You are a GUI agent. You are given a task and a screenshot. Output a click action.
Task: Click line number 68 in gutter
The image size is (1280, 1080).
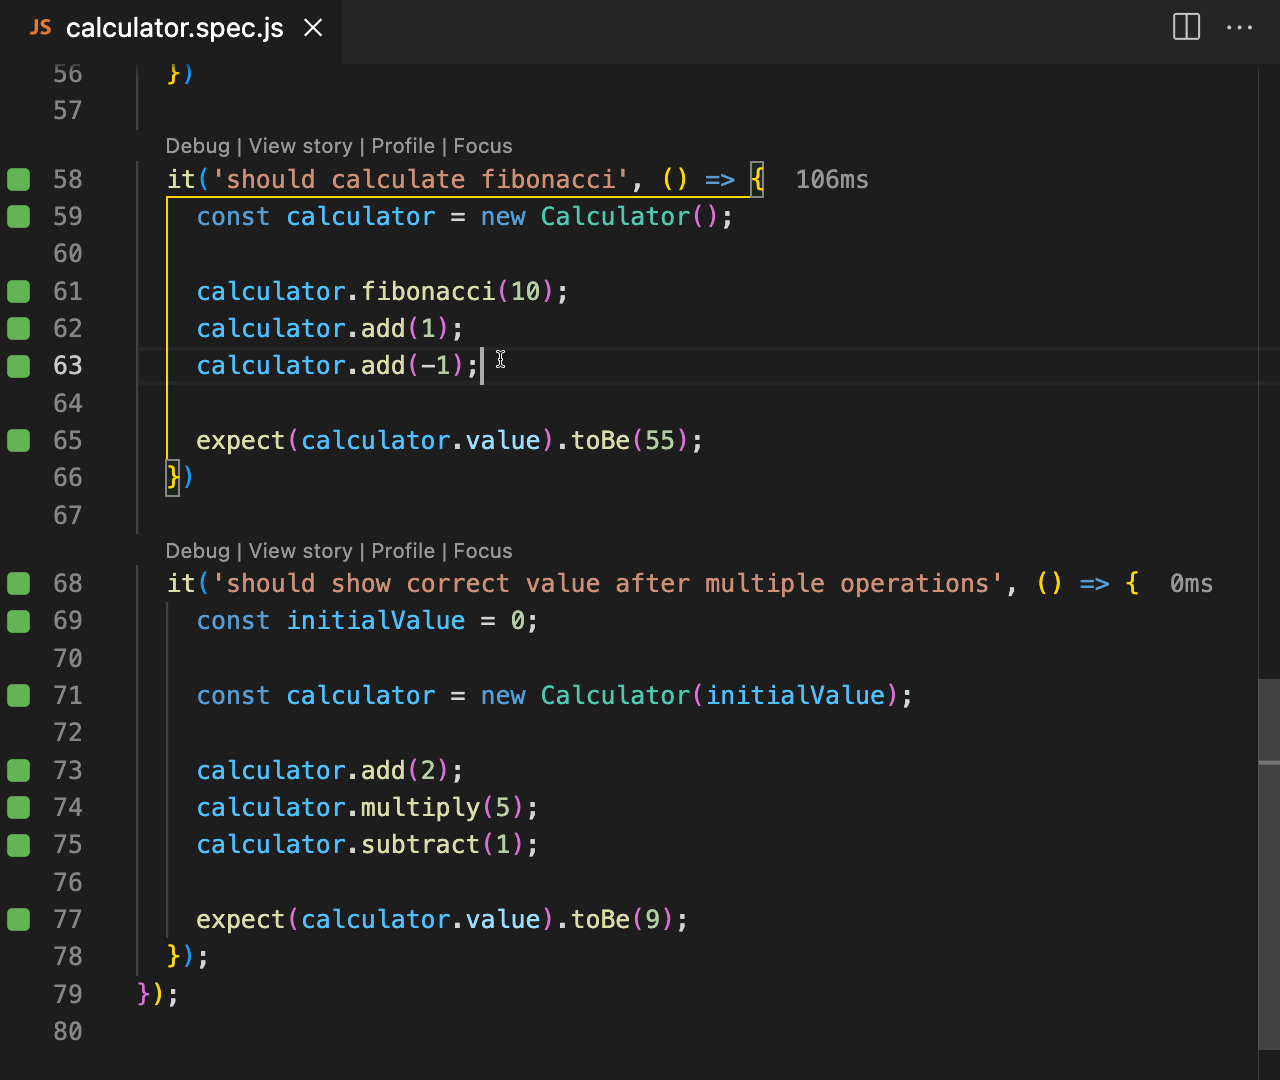[68, 583]
